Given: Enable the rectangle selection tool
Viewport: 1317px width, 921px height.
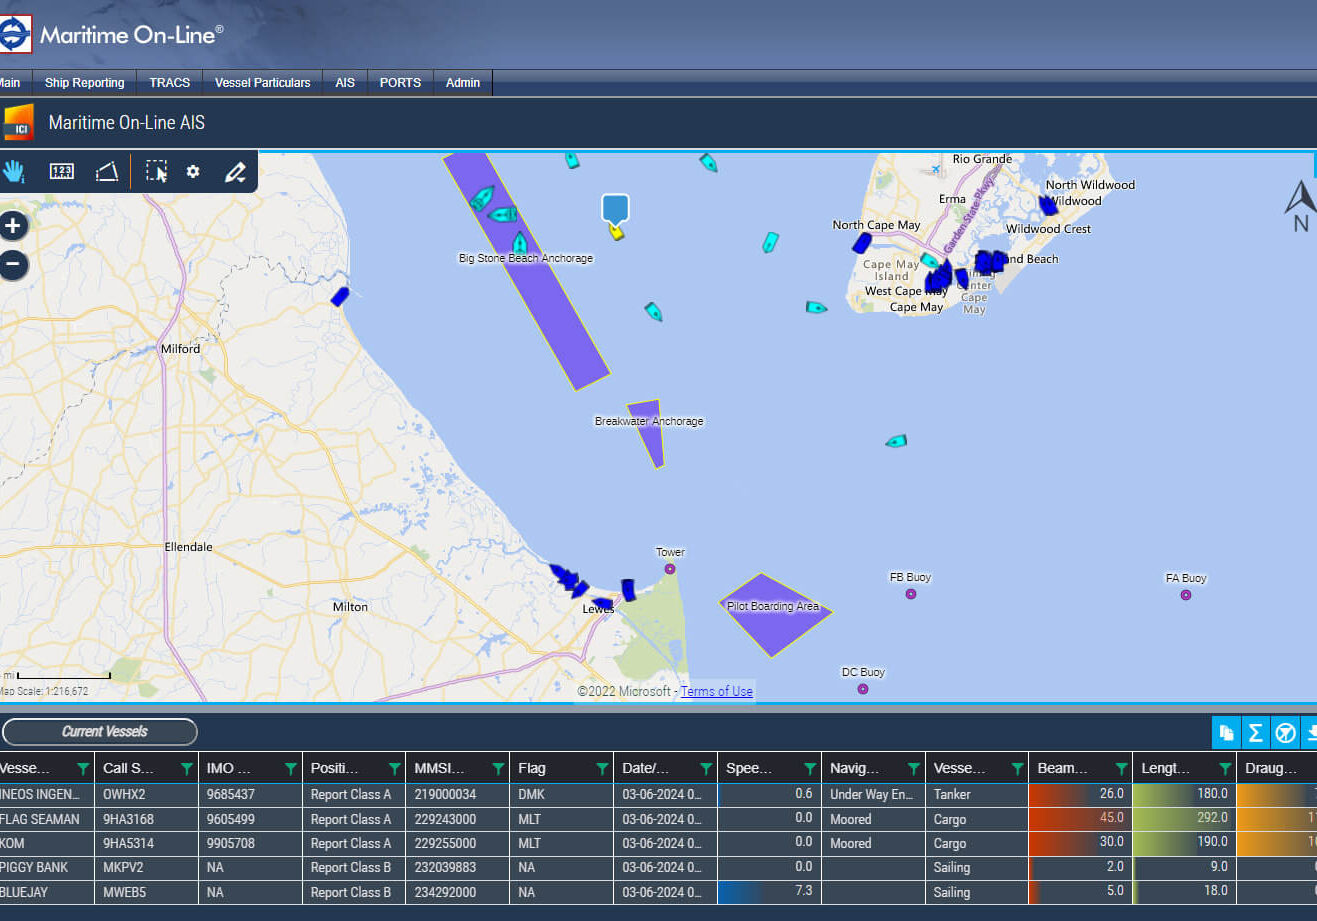Looking at the screenshot, I should [x=156, y=172].
